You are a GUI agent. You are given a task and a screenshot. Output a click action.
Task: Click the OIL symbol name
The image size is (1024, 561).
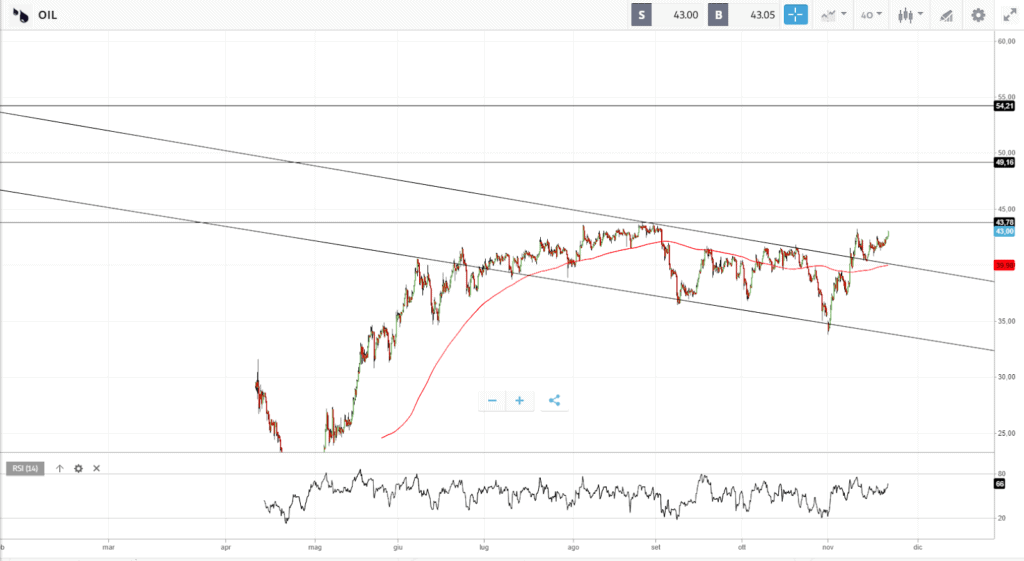click(48, 15)
